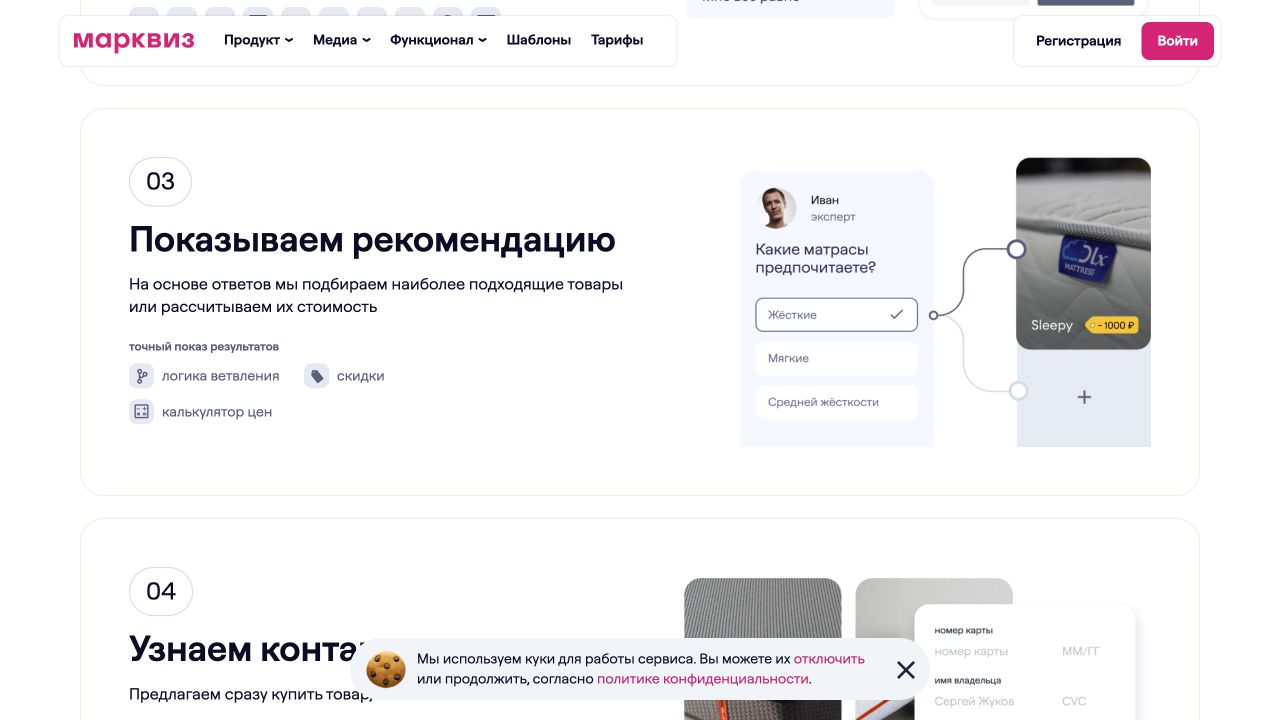Open the Тарифы page
This screenshot has height=720, width=1280.
coord(617,40)
